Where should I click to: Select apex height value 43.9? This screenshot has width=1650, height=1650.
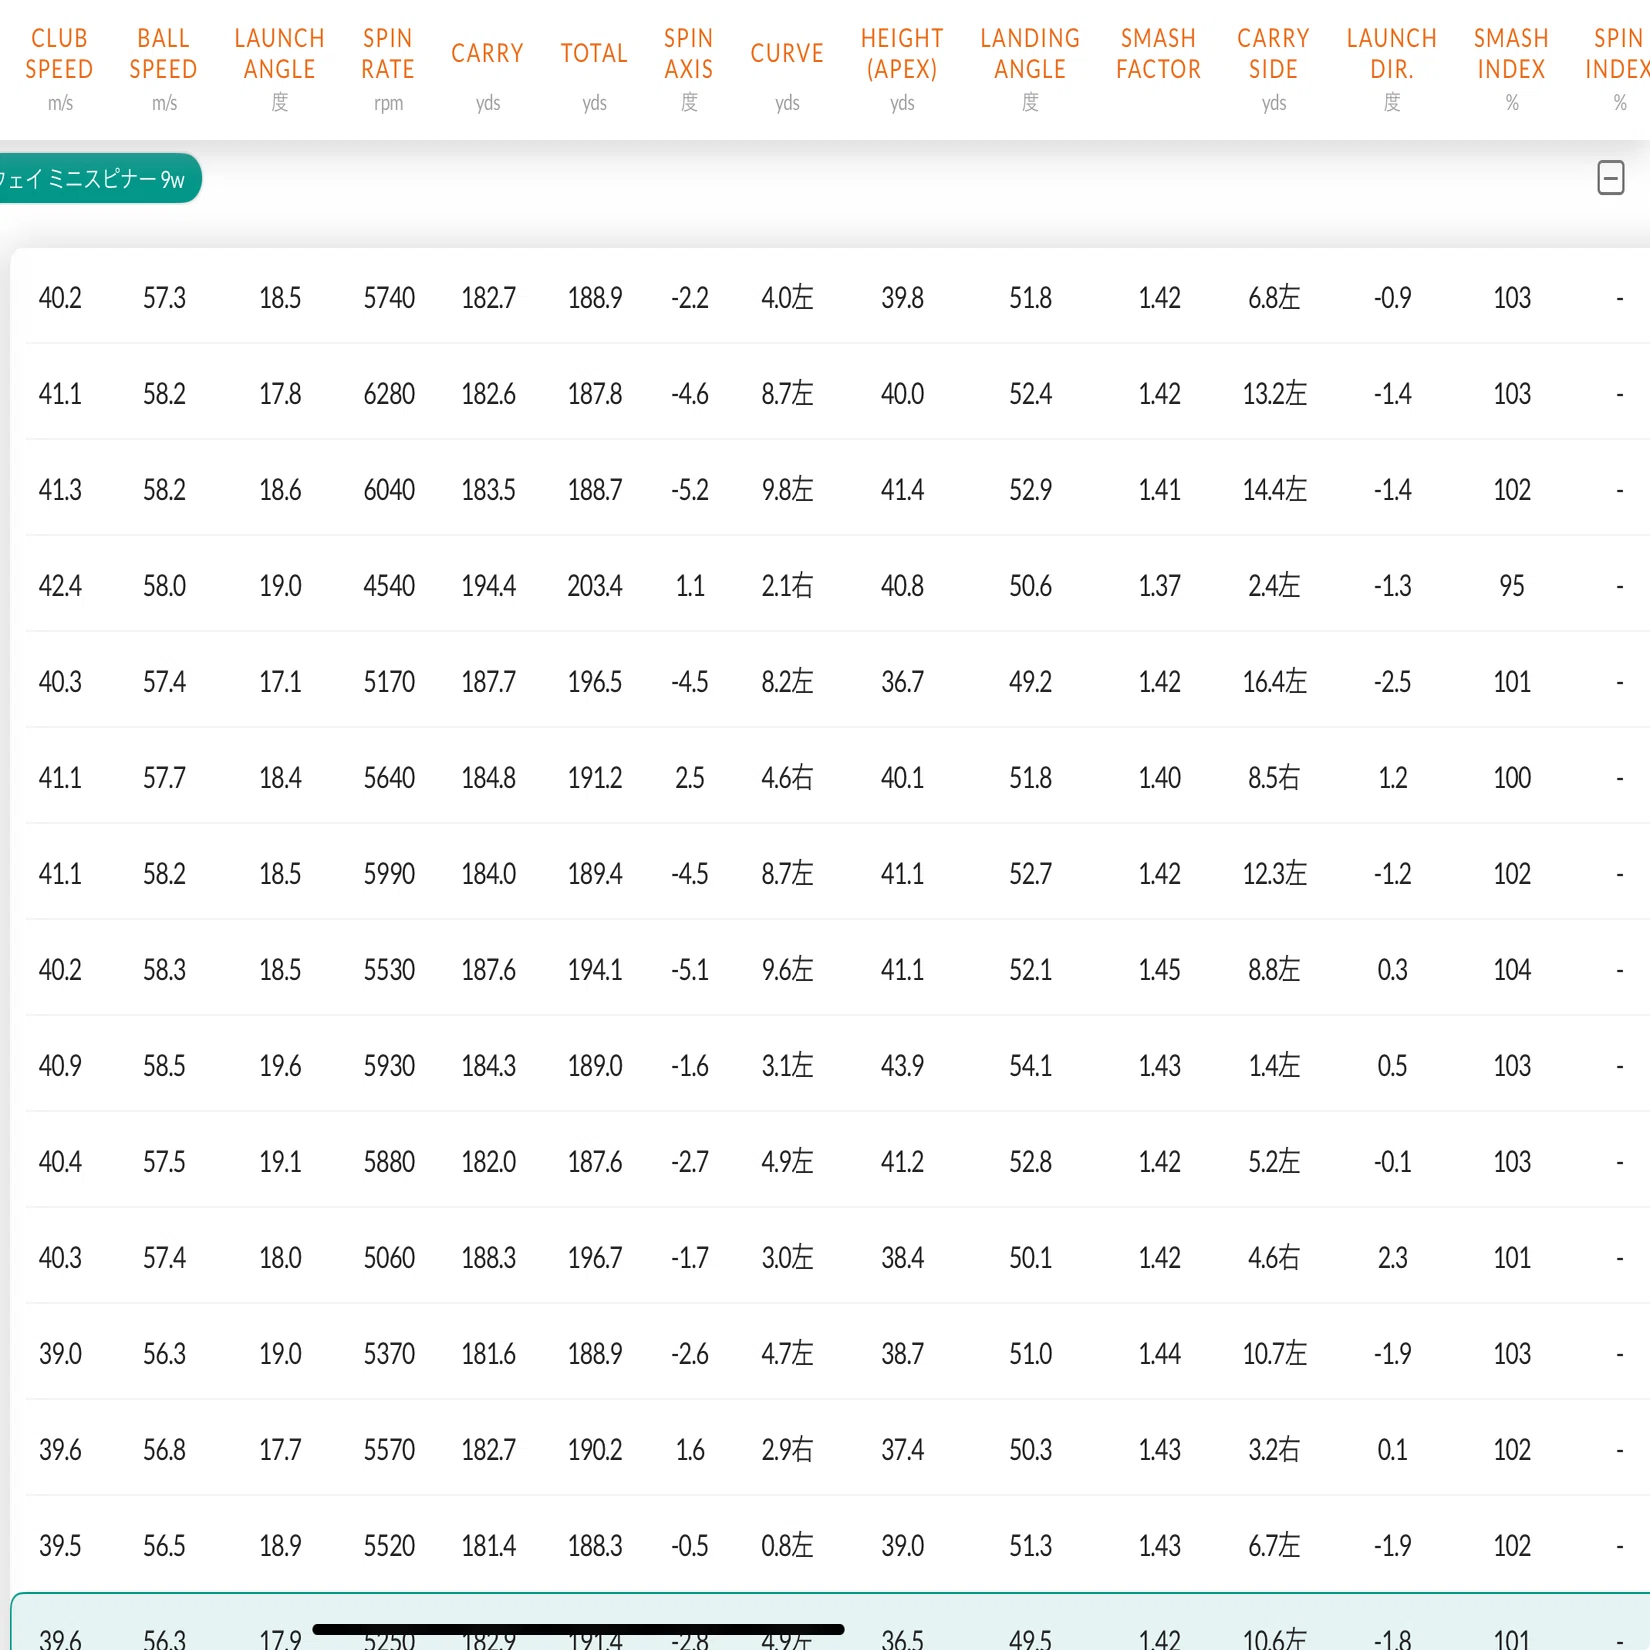902,1066
